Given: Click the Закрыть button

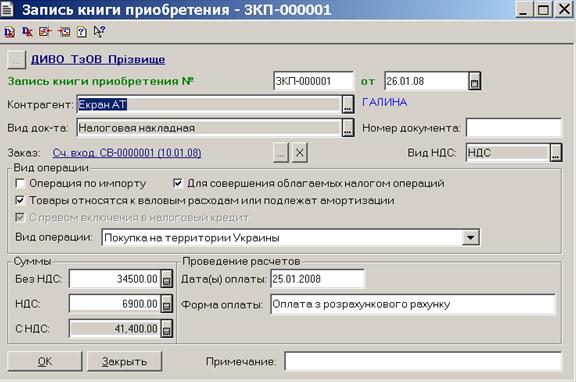Looking at the screenshot, I should pos(125,361).
